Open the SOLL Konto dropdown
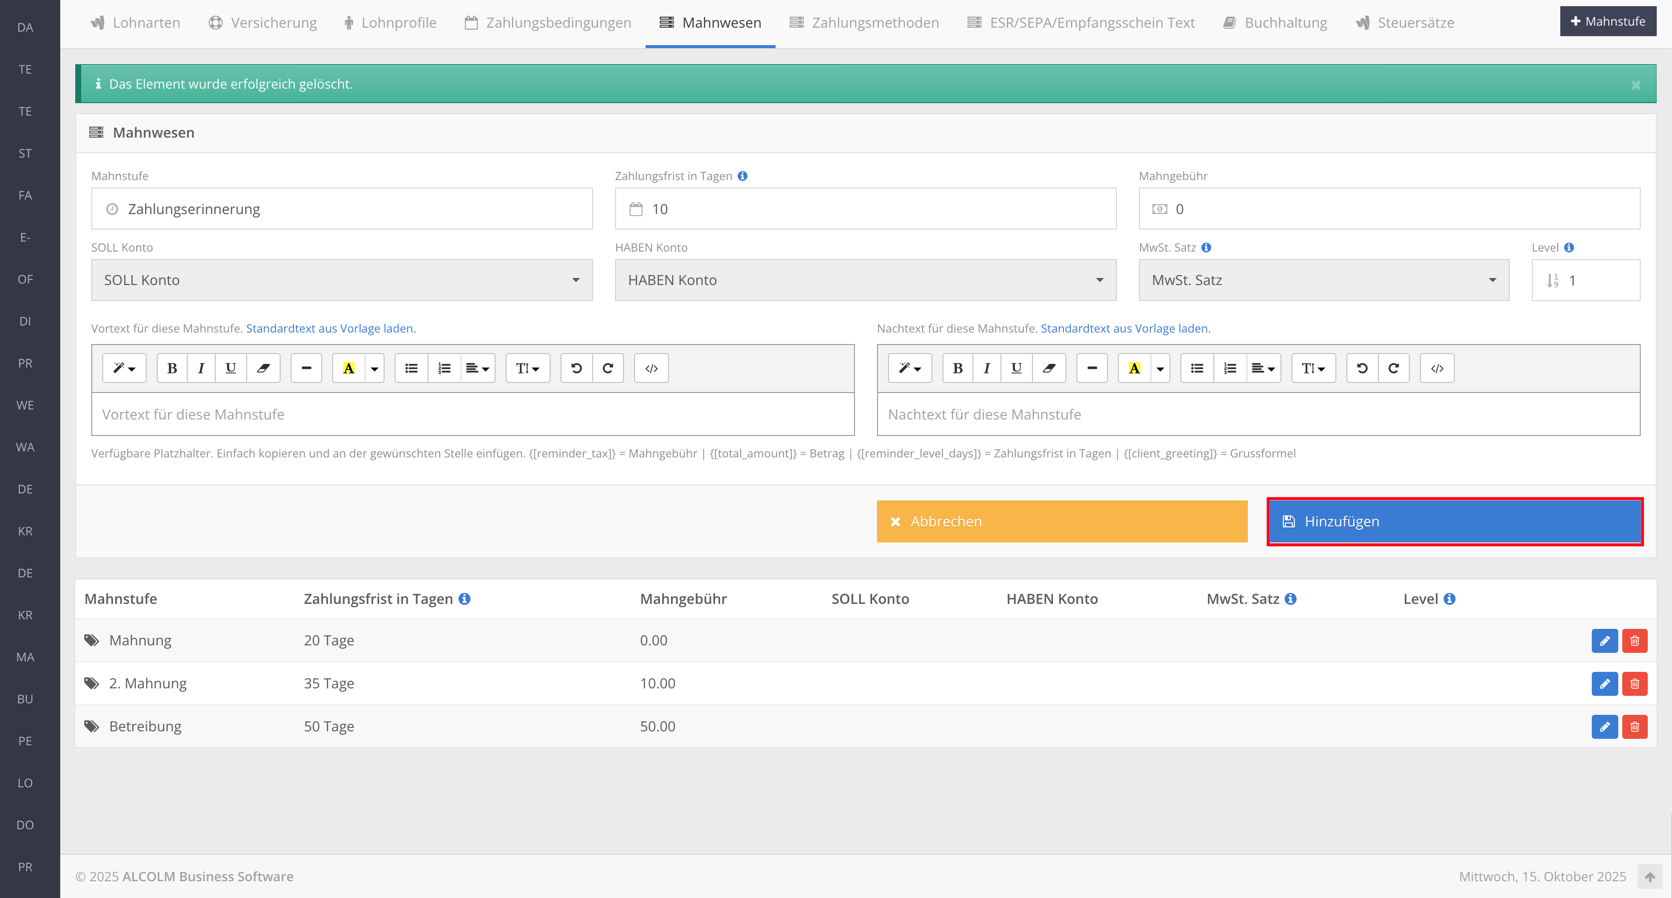The image size is (1672, 898). pos(341,280)
